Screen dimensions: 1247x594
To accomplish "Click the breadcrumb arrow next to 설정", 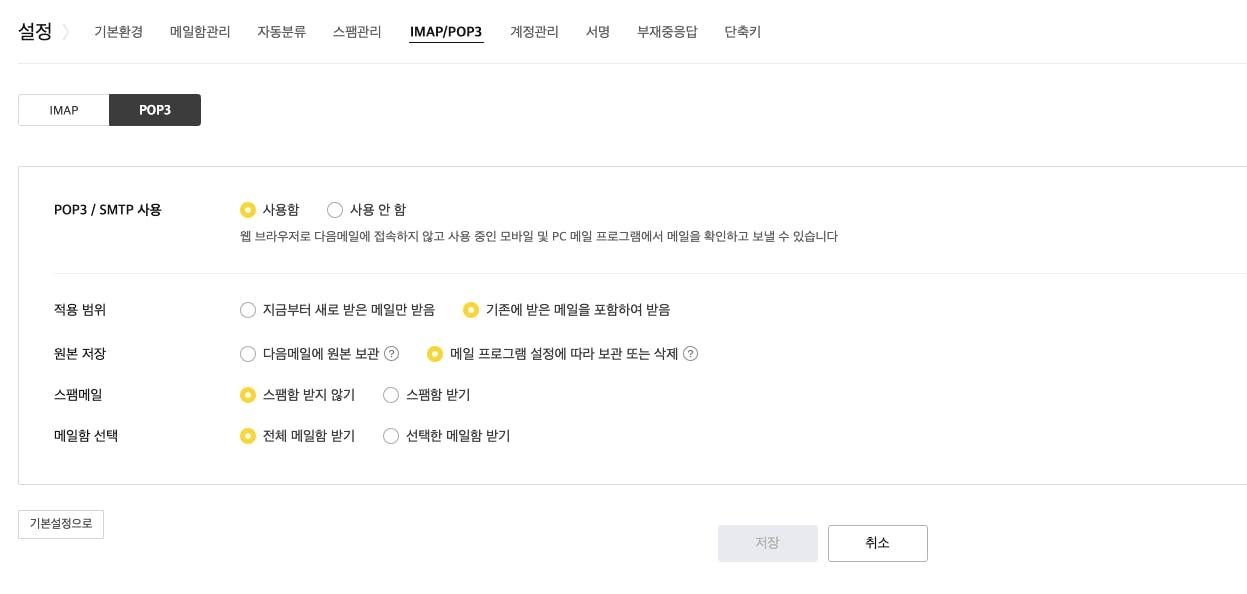I will (66, 32).
